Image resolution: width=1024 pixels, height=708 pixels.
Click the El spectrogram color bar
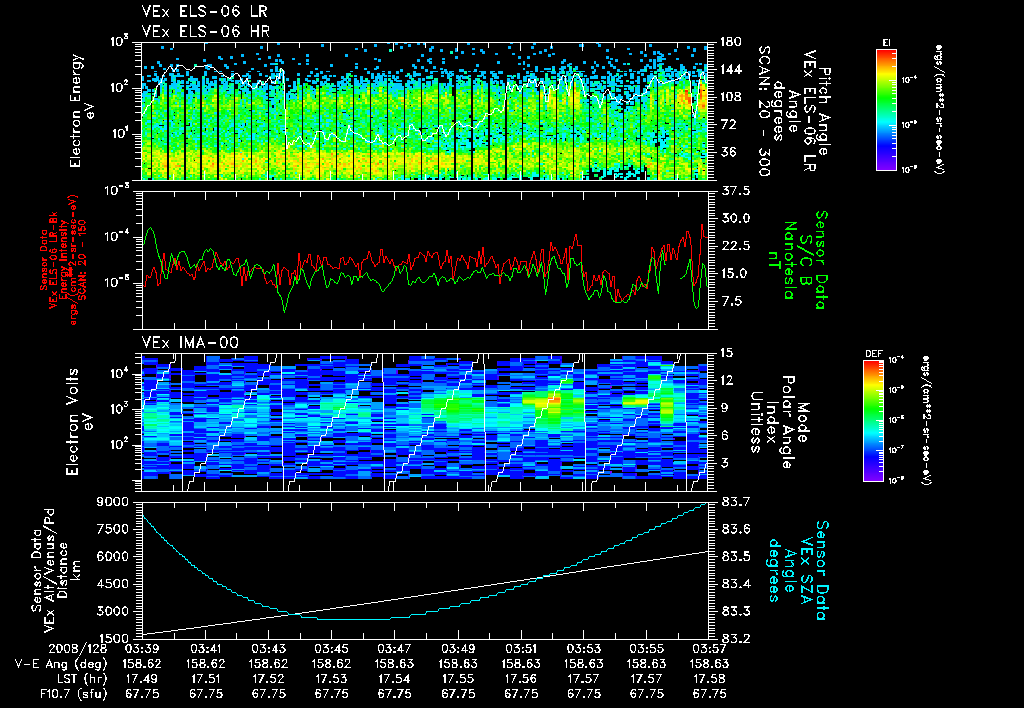886,109
